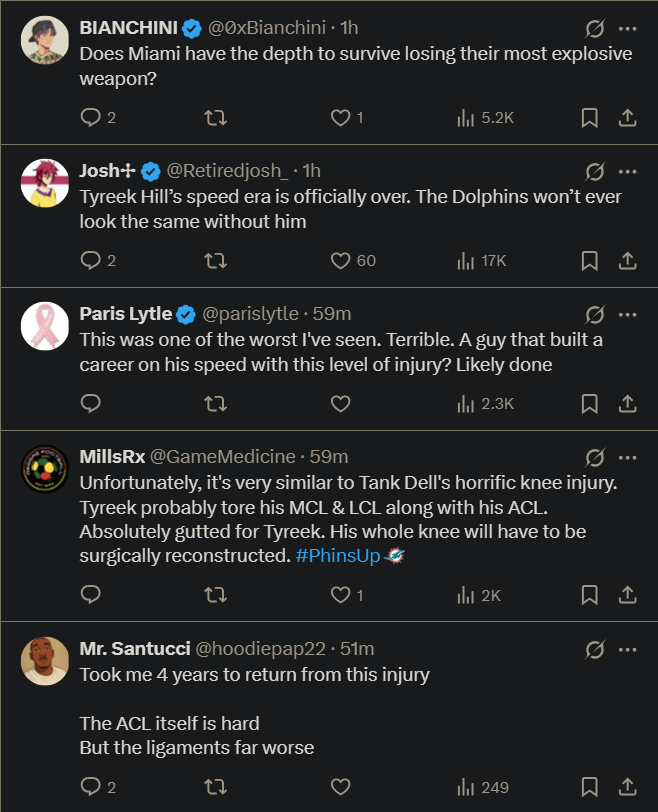Open more options on BIANCHINI's tweet
Viewport: 658px width, 812px height.
pyautogui.click(x=628, y=28)
